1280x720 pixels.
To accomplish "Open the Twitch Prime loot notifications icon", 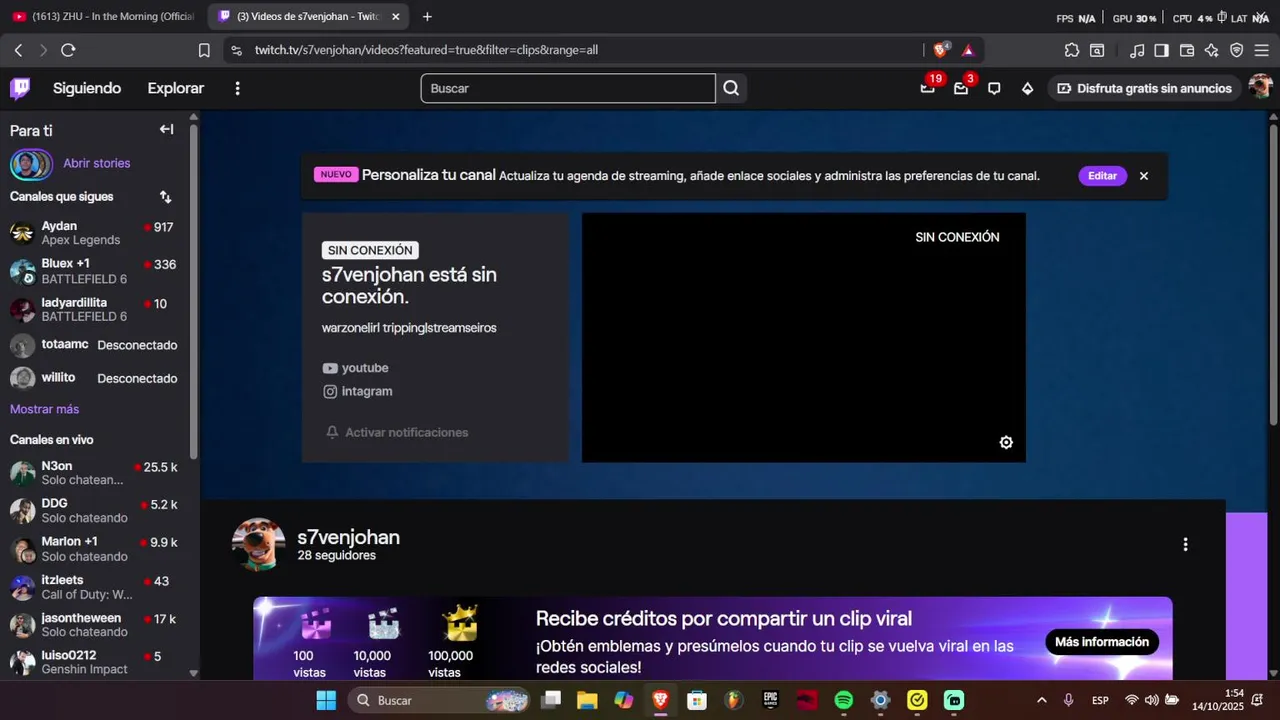I will (928, 88).
